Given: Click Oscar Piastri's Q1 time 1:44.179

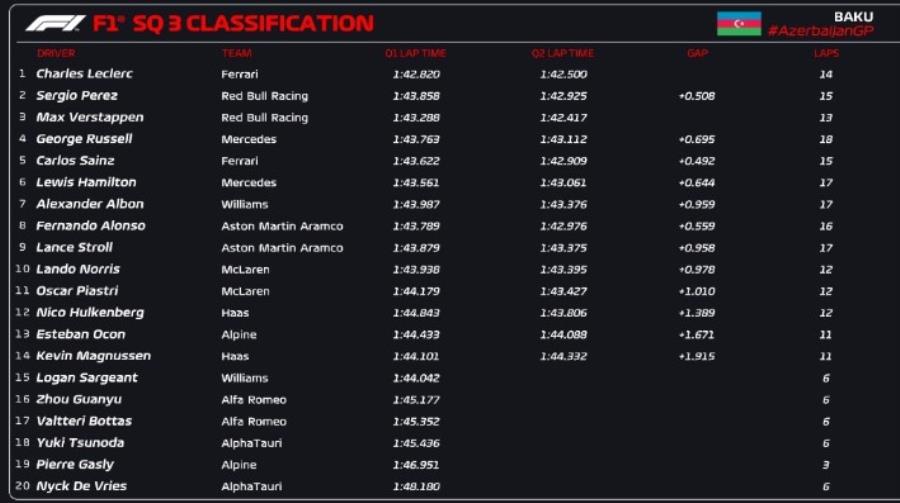Looking at the screenshot, I should coord(416,291).
